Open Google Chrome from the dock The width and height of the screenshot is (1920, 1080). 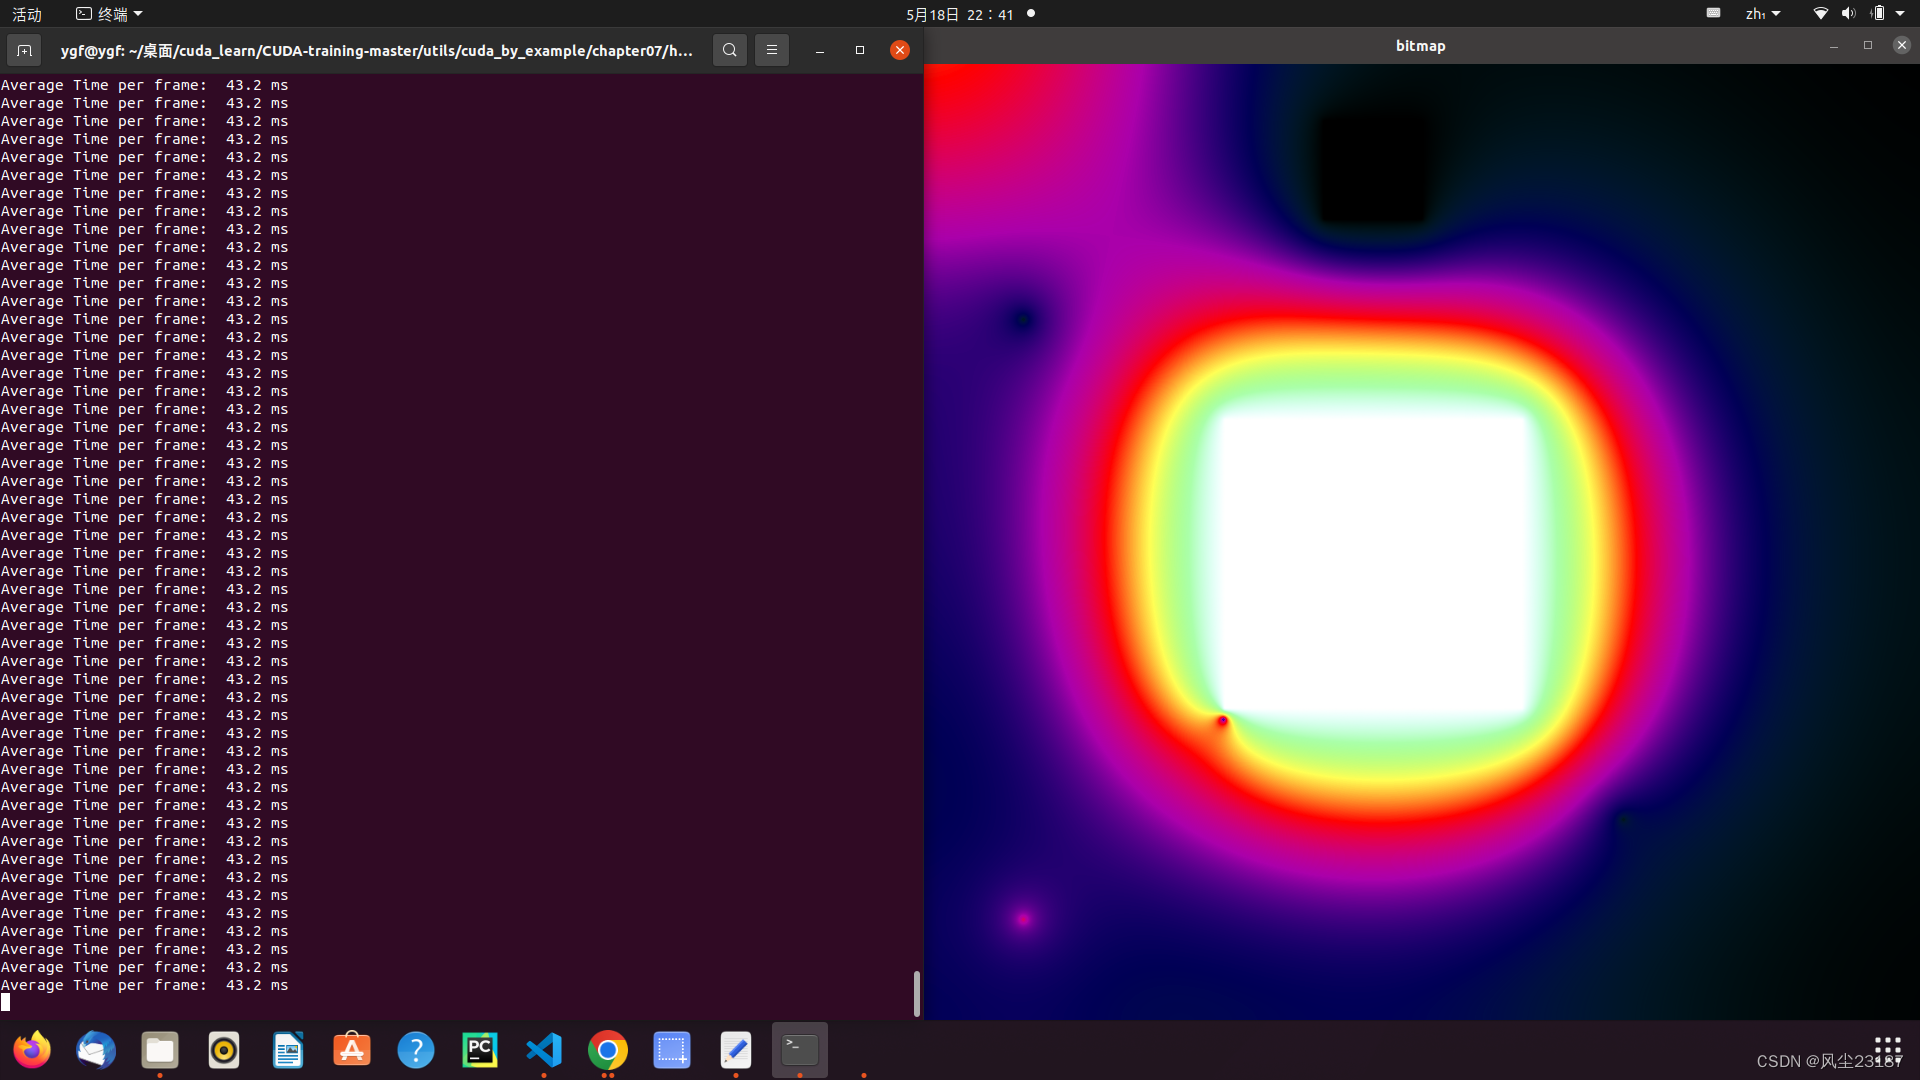coord(608,1050)
